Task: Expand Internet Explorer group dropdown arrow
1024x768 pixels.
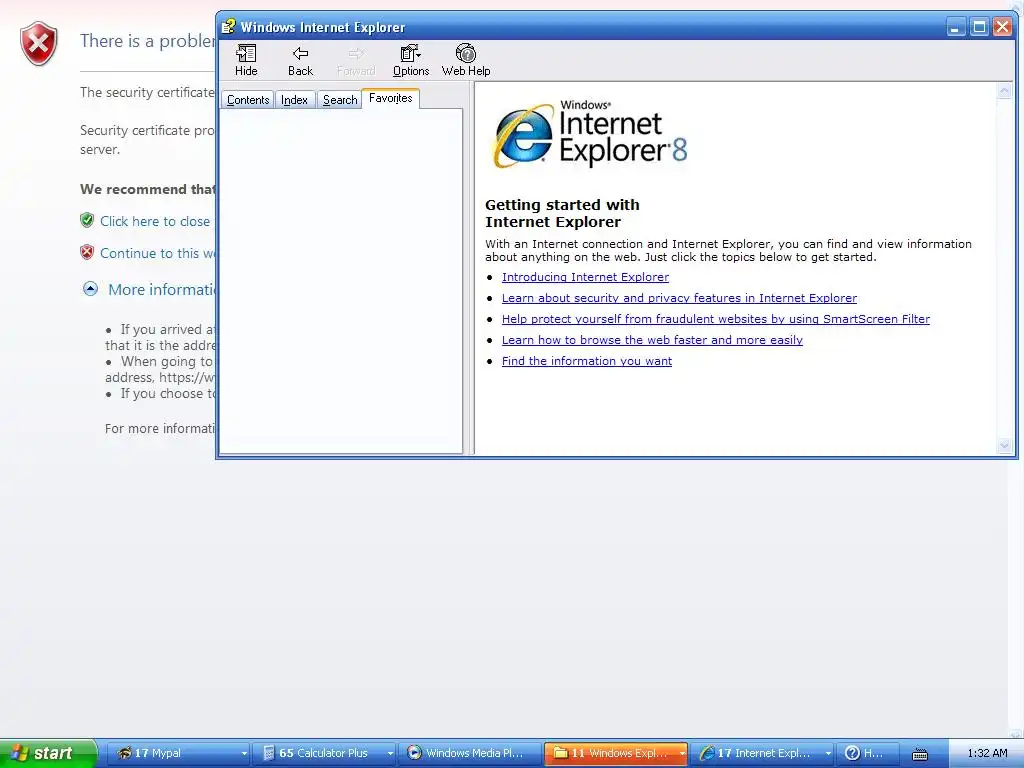Action: pos(828,753)
